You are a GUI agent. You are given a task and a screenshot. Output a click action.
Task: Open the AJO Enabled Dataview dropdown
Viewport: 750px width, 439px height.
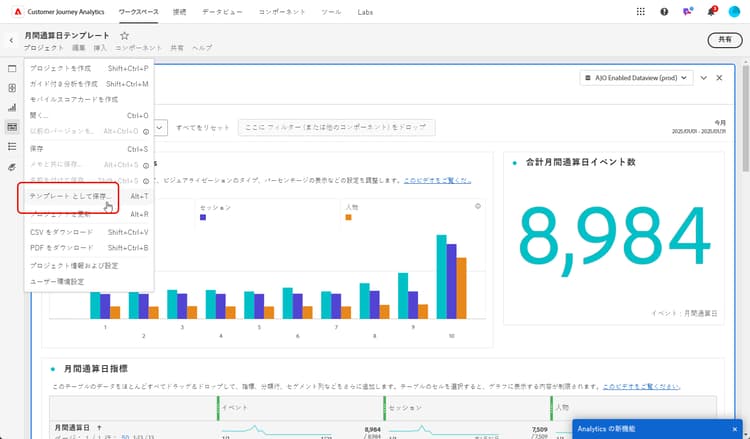pyautogui.click(x=636, y=77)
